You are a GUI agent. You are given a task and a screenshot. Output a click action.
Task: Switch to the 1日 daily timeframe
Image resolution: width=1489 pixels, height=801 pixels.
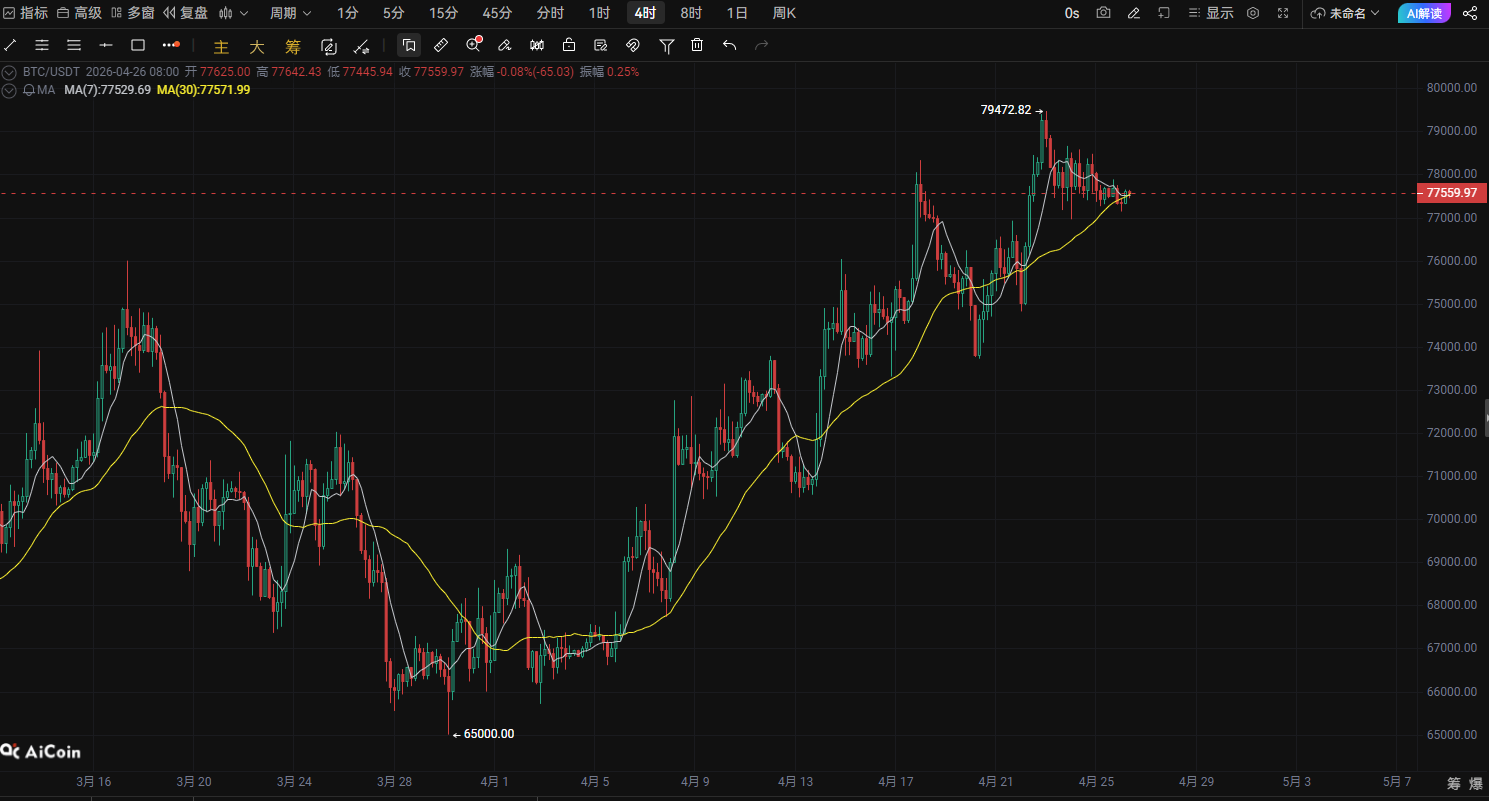pos(737,13)
